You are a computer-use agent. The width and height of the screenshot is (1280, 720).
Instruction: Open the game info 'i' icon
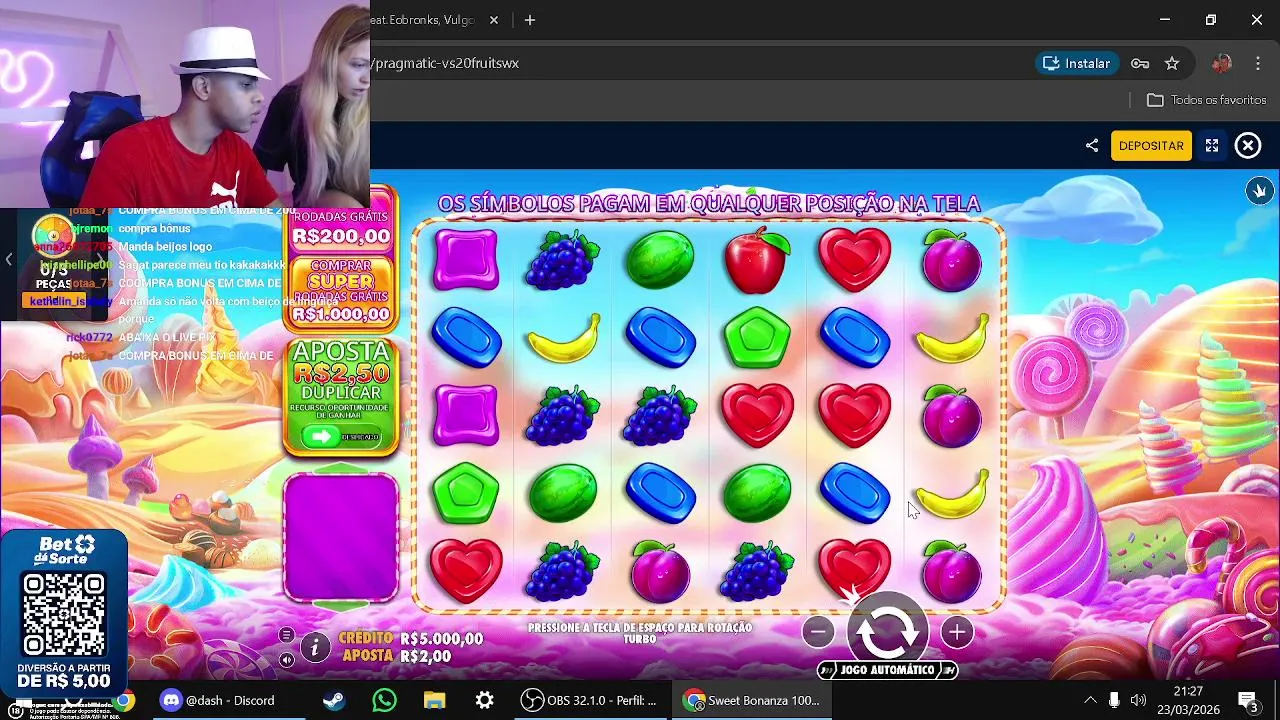tap(315, 647)
